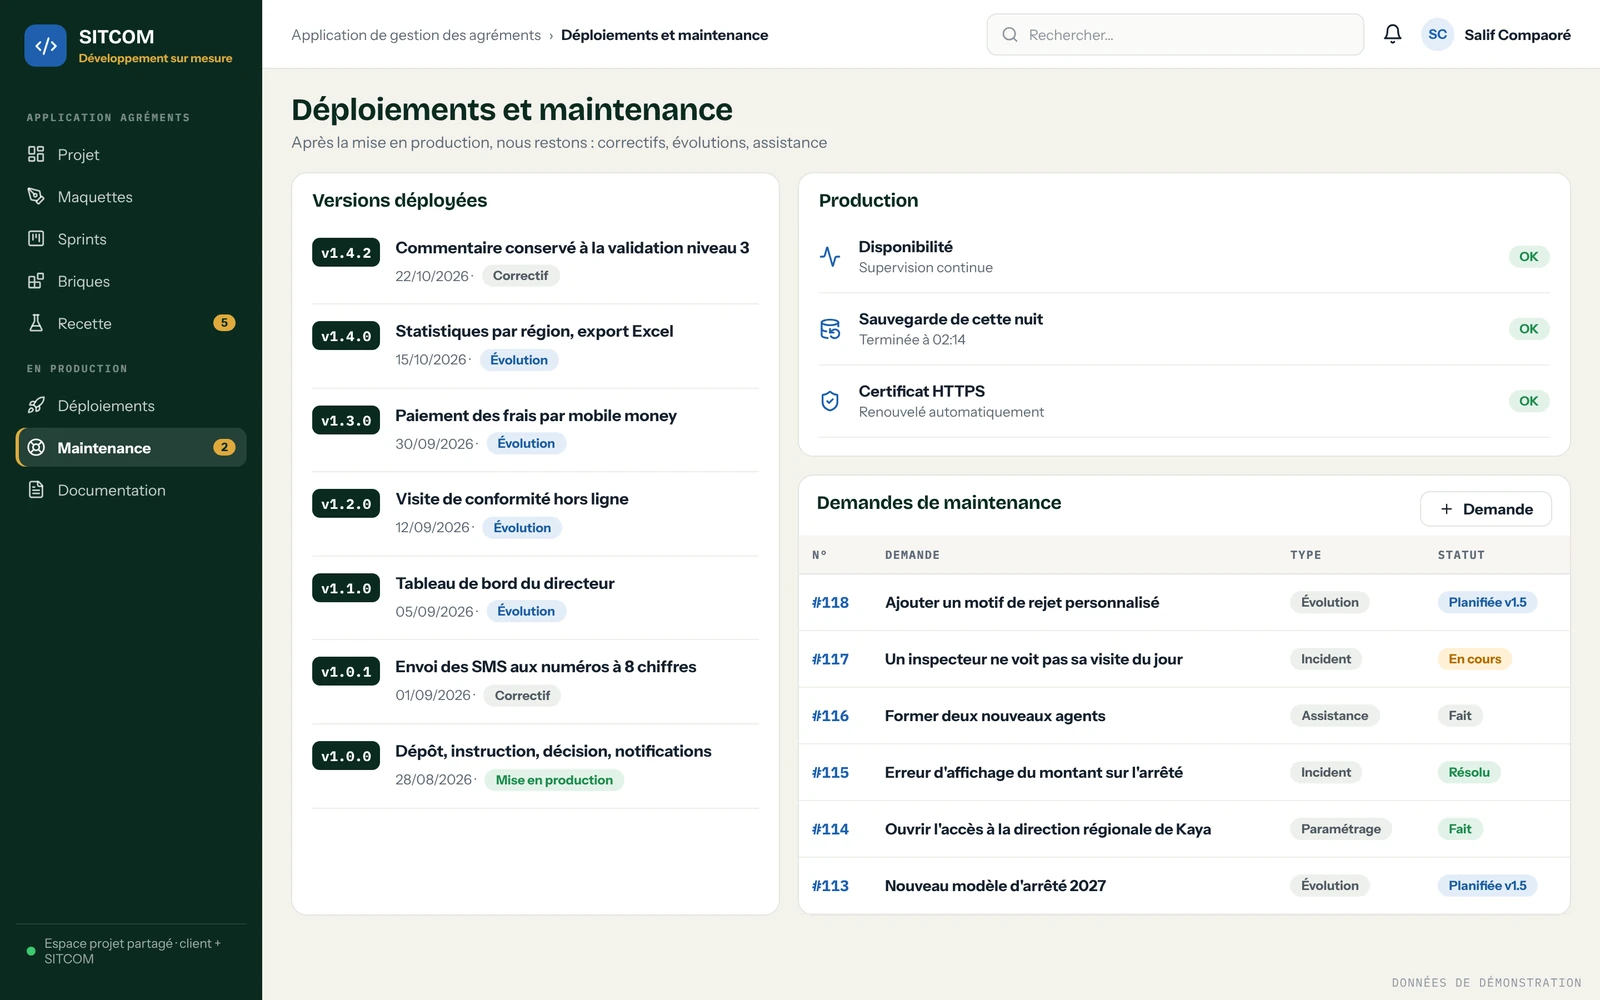The height and width of the screenshot is (1000, 1600).
Task: Click the Fait status of request #114
Action: (1460, 829)
